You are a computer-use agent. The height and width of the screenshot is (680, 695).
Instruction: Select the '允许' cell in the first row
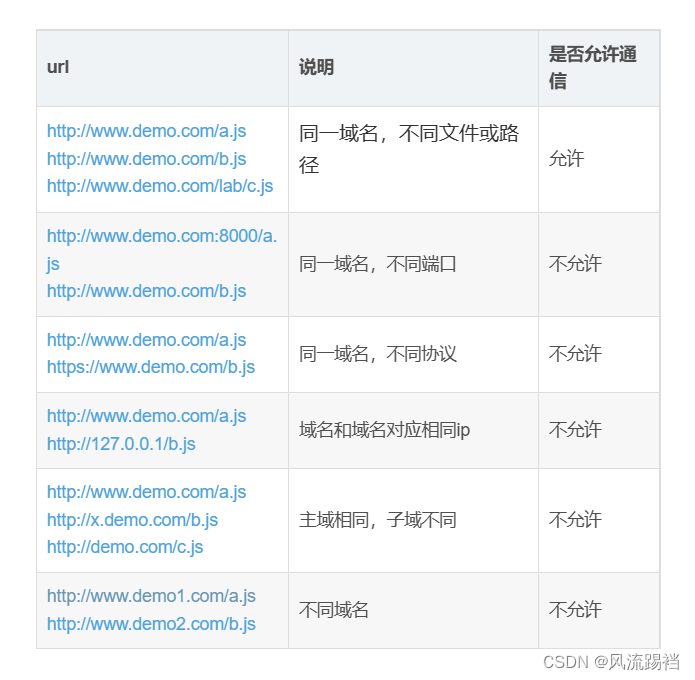[566, 159]
